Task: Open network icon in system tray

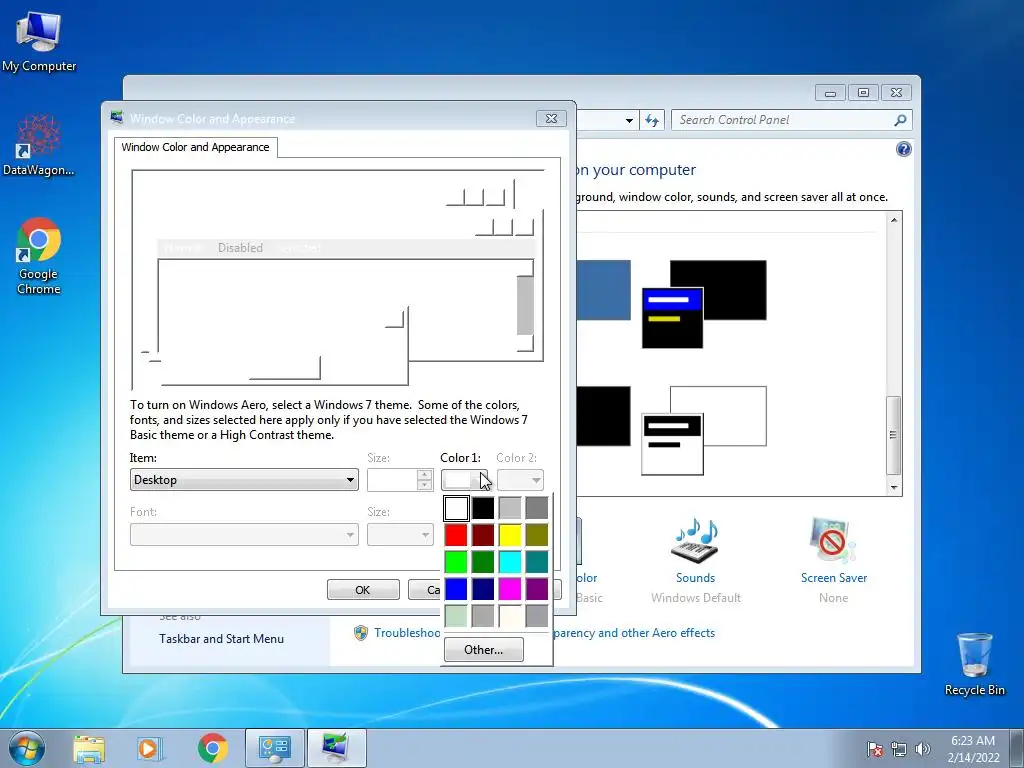Action: click(x=899, y=749)
